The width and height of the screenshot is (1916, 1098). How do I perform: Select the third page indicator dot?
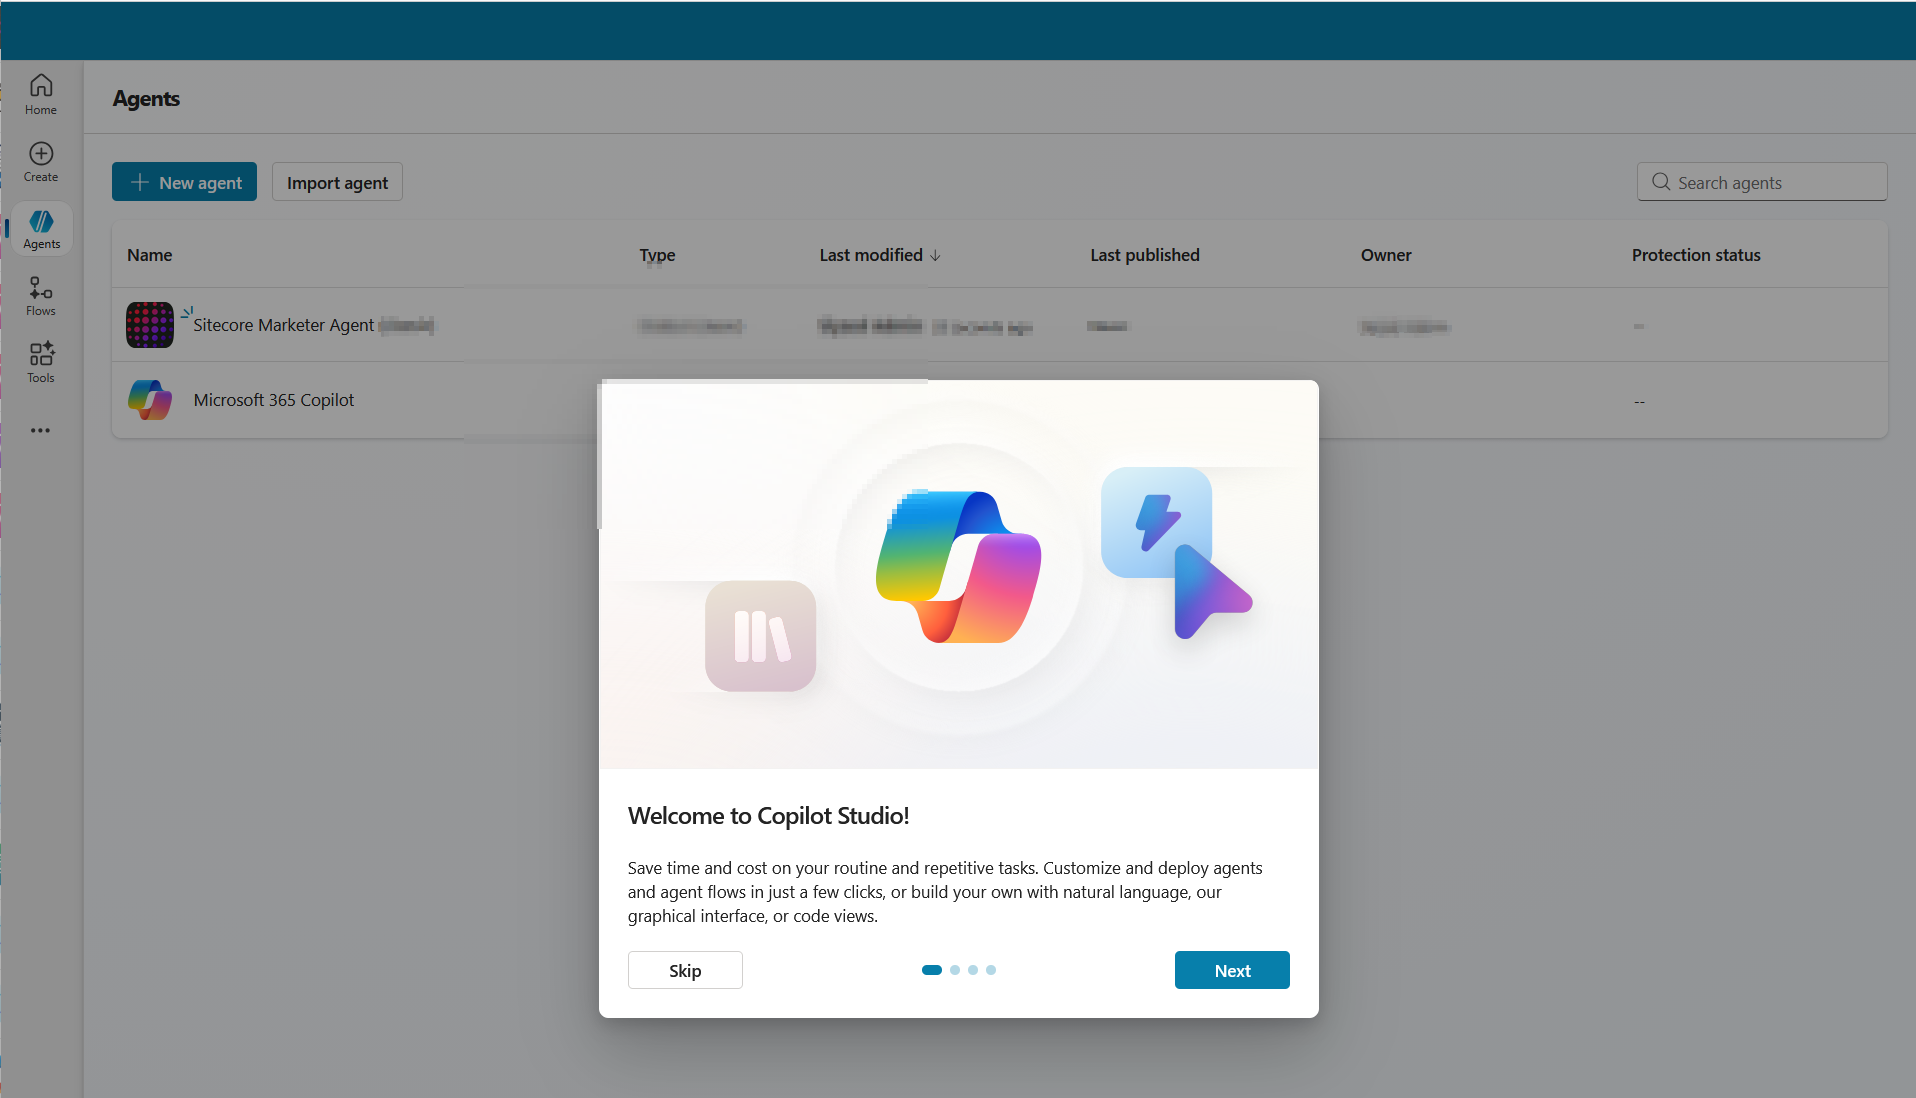[973, 970]
